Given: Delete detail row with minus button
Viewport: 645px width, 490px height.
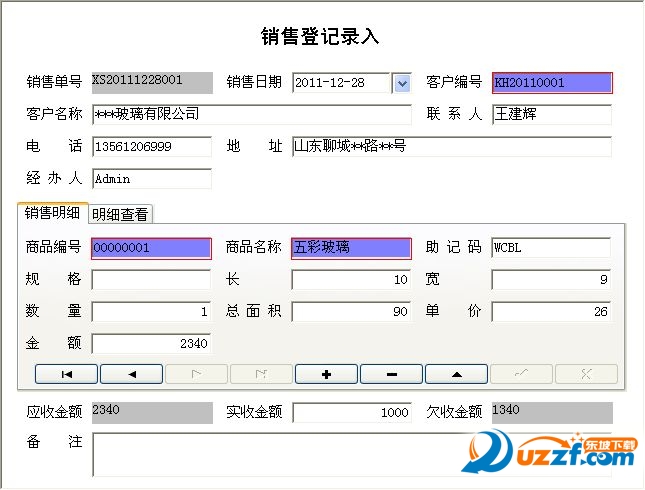Looking at the screenshot, I should 392,374.
